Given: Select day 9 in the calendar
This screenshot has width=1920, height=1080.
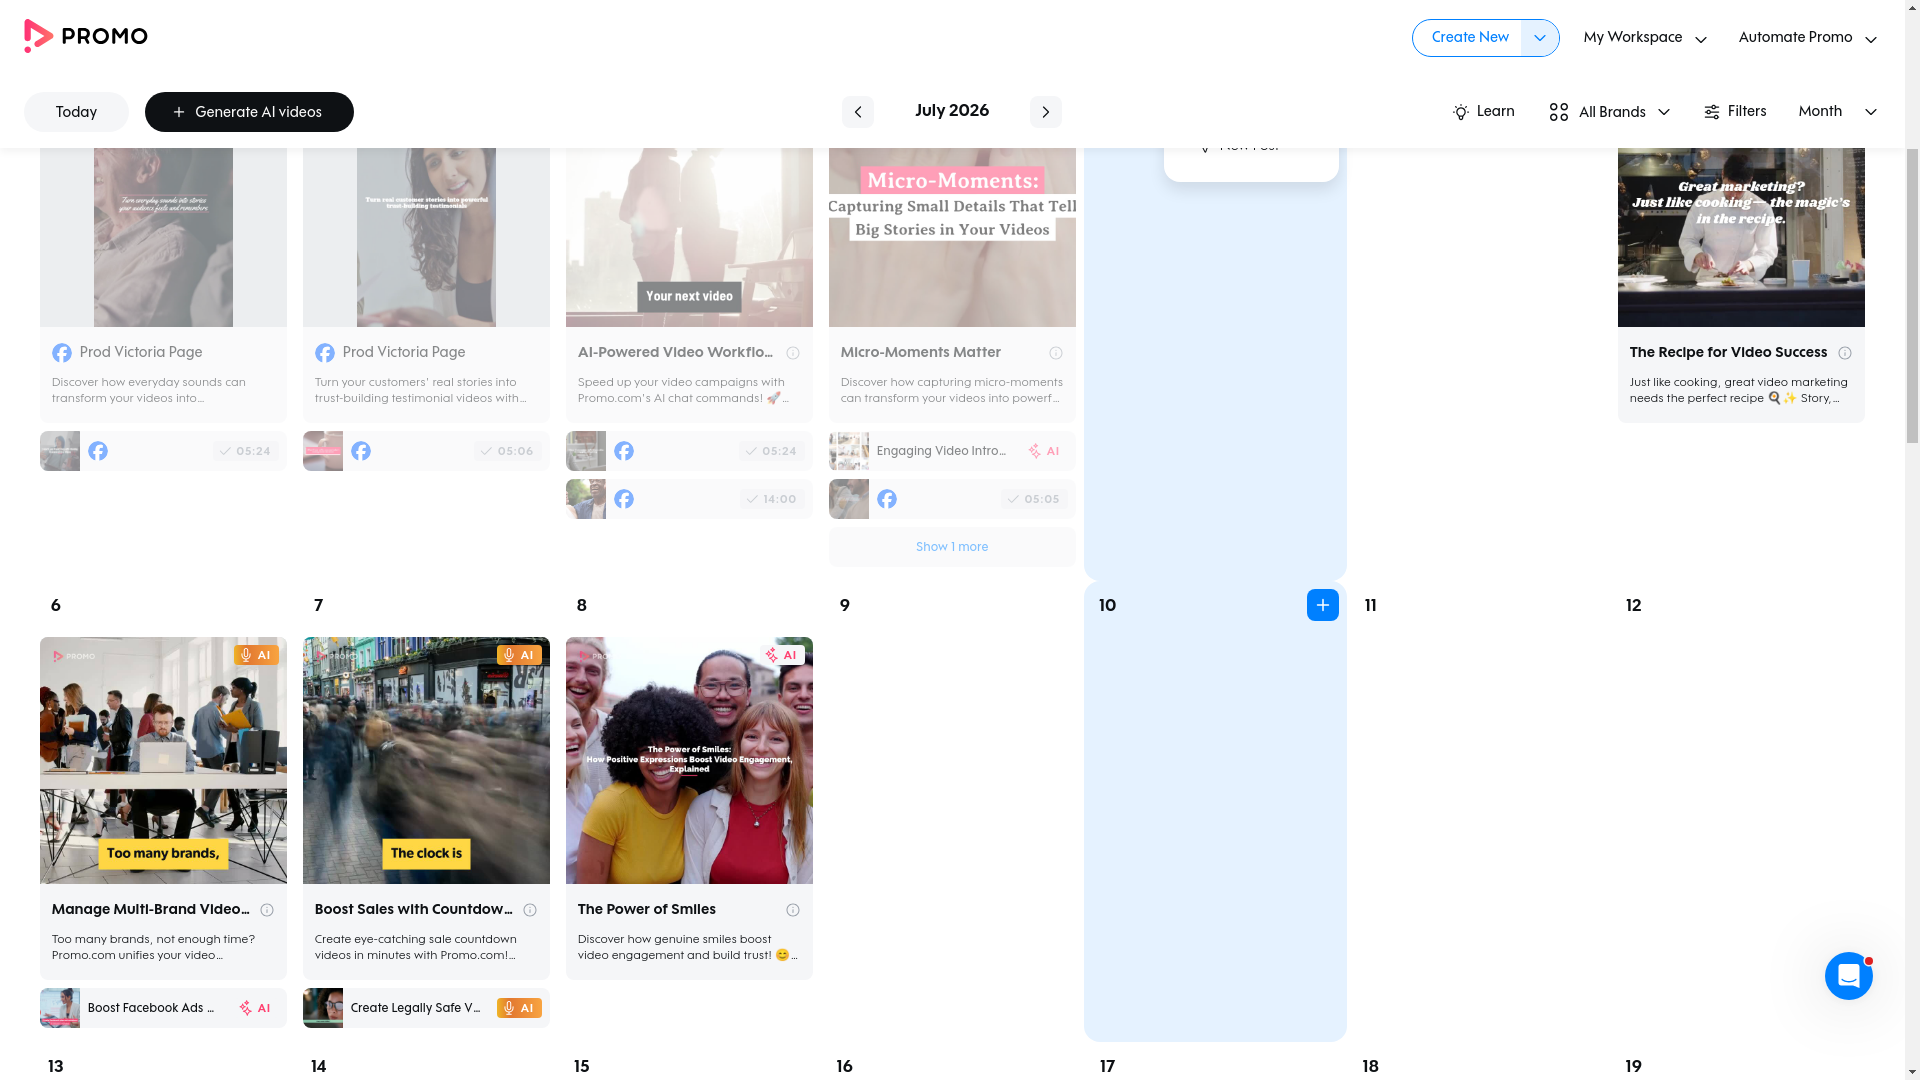Looking at the screenshot, I should pyautogui.click(x=845, y=606).
